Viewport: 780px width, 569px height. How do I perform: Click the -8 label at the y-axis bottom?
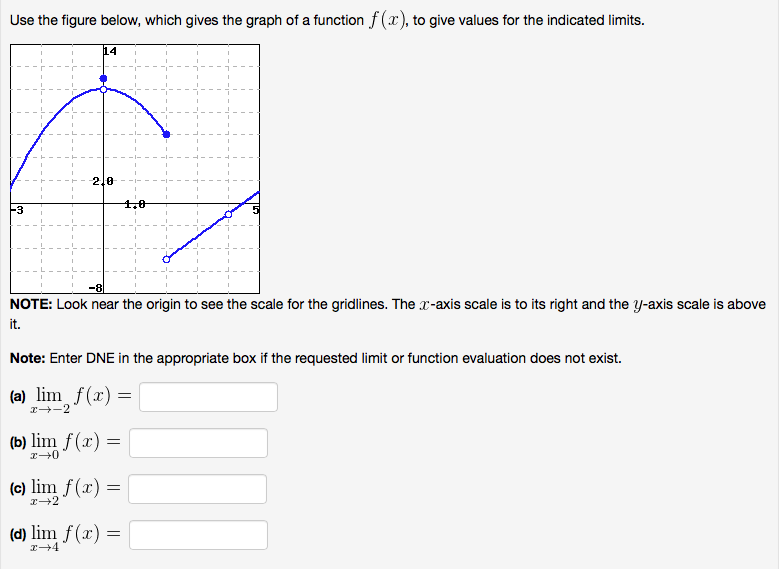96,288
